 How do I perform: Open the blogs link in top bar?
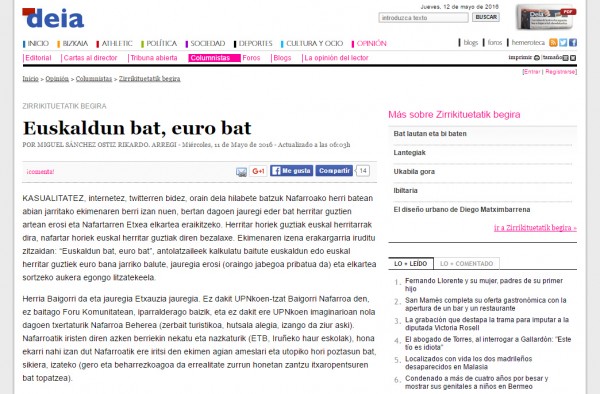click(x=471, y=42)
